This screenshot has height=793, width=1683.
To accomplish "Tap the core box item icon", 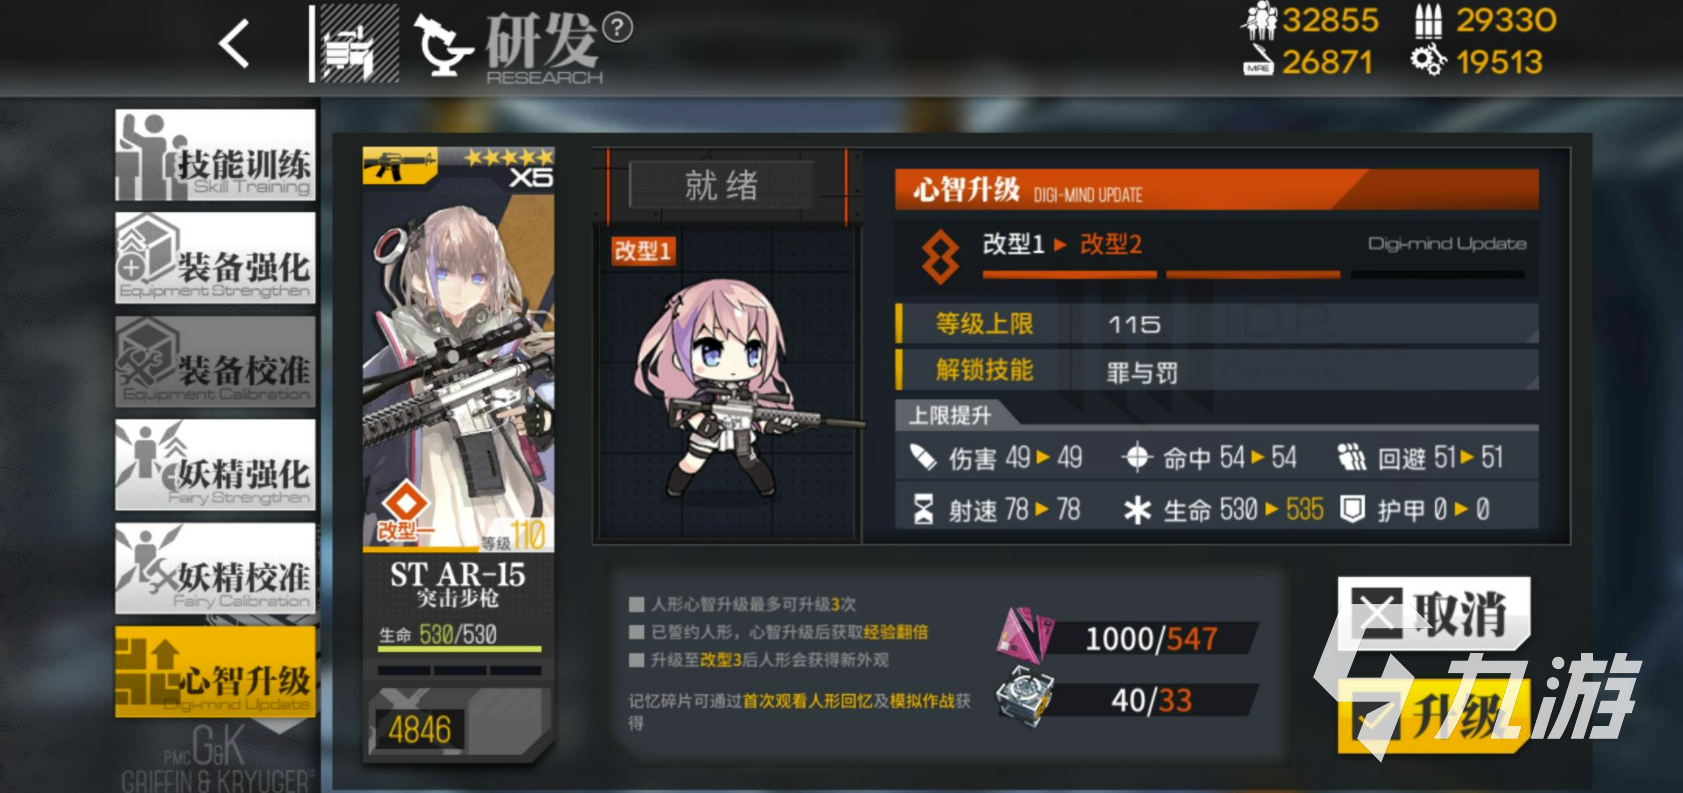I will pyautogui.click(x=1025, y=696).
